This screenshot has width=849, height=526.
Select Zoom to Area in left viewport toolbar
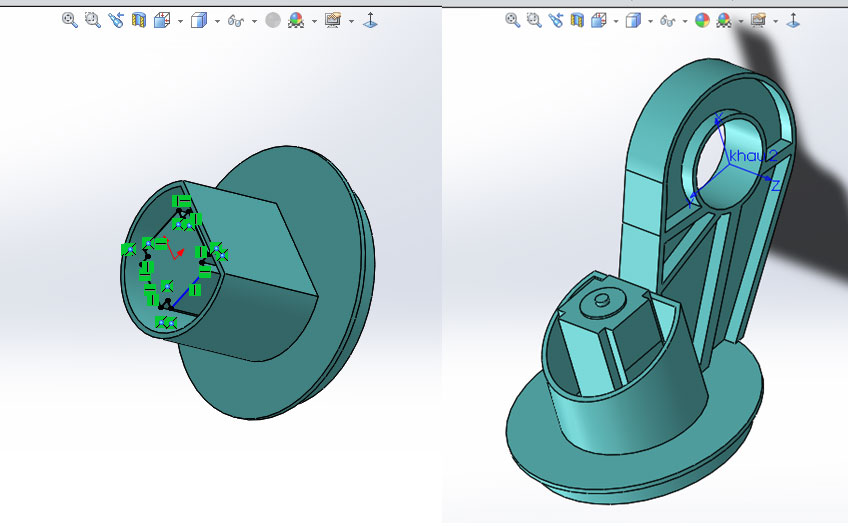93,19
